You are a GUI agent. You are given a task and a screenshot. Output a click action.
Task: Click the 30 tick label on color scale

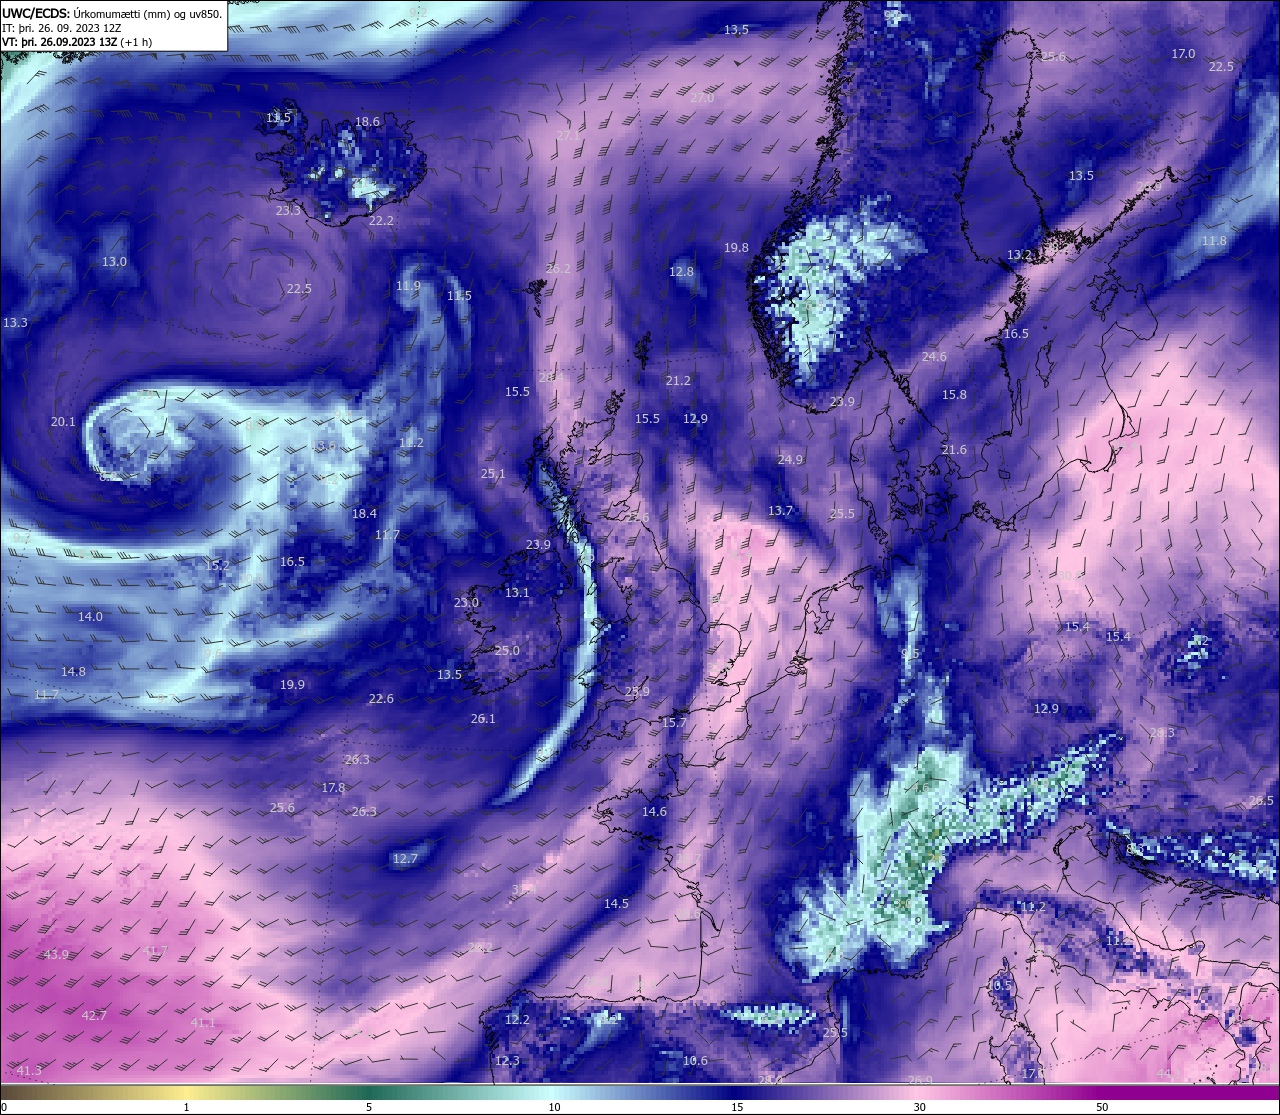(919, 1107)
